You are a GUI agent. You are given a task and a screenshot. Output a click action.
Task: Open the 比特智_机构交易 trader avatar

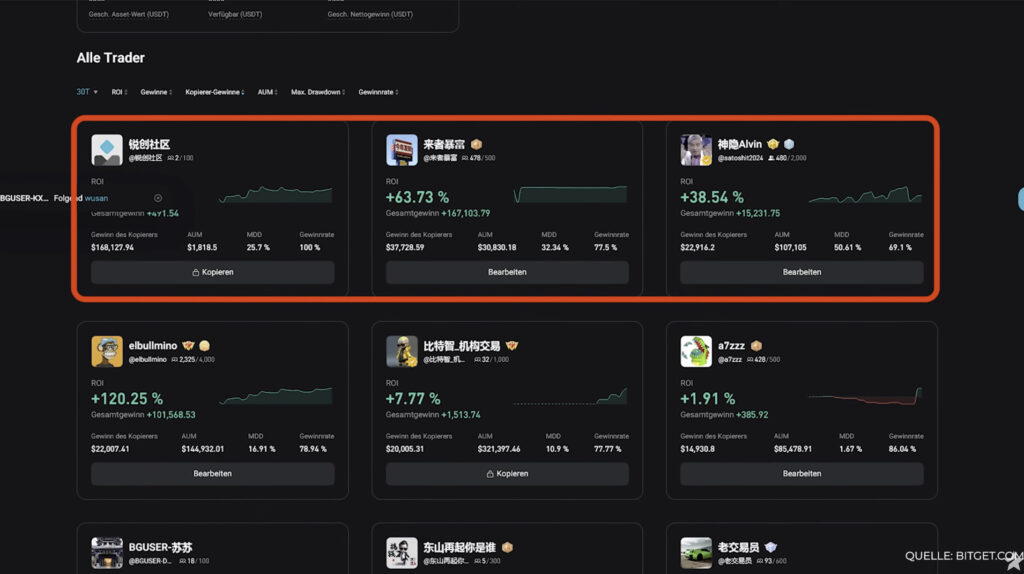point(402,351)
